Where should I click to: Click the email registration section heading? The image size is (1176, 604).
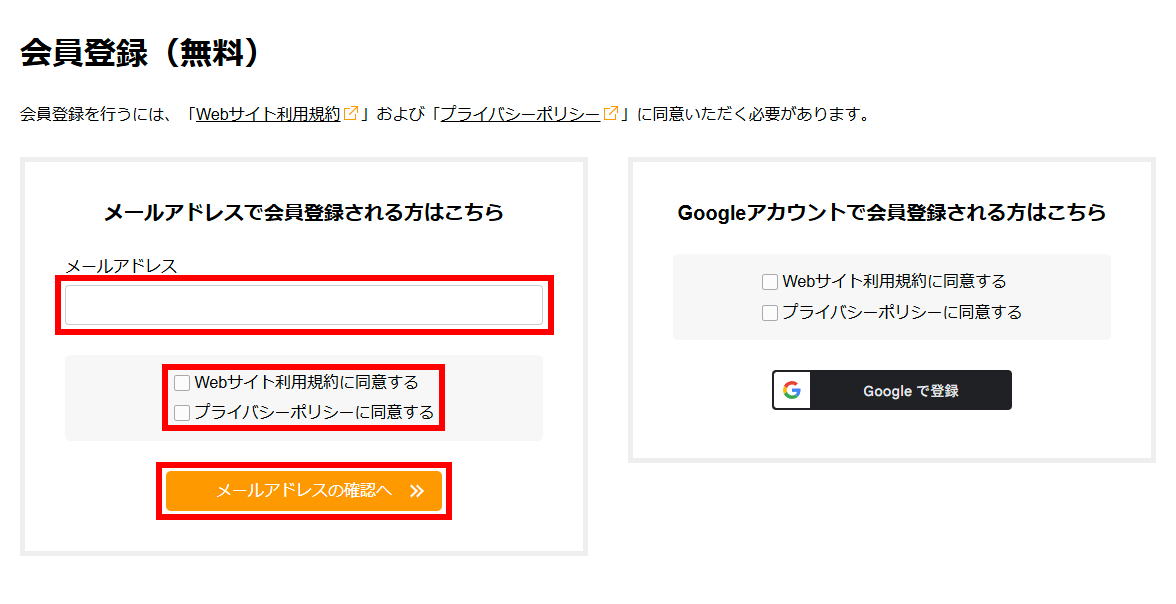(x=303, y=212)
